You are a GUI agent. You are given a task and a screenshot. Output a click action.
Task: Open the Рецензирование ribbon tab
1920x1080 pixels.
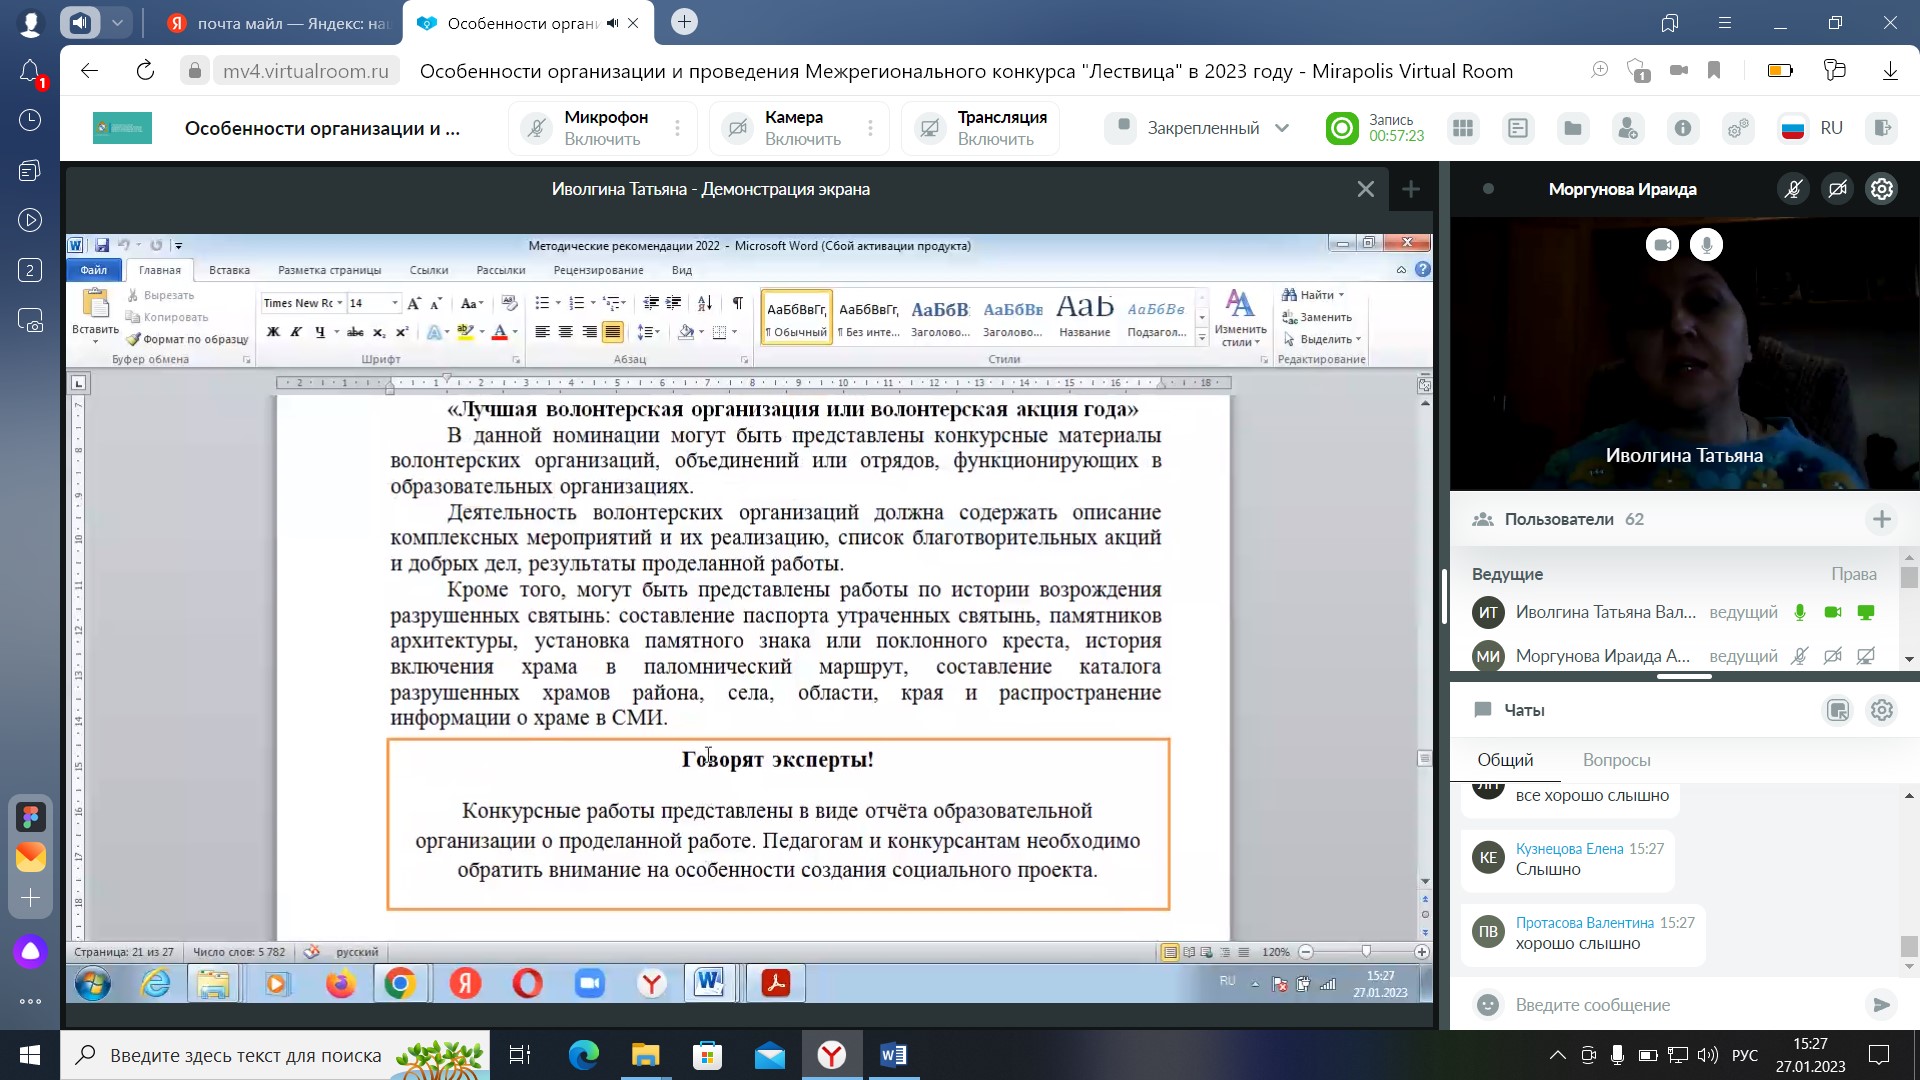[x=598, y=270]
